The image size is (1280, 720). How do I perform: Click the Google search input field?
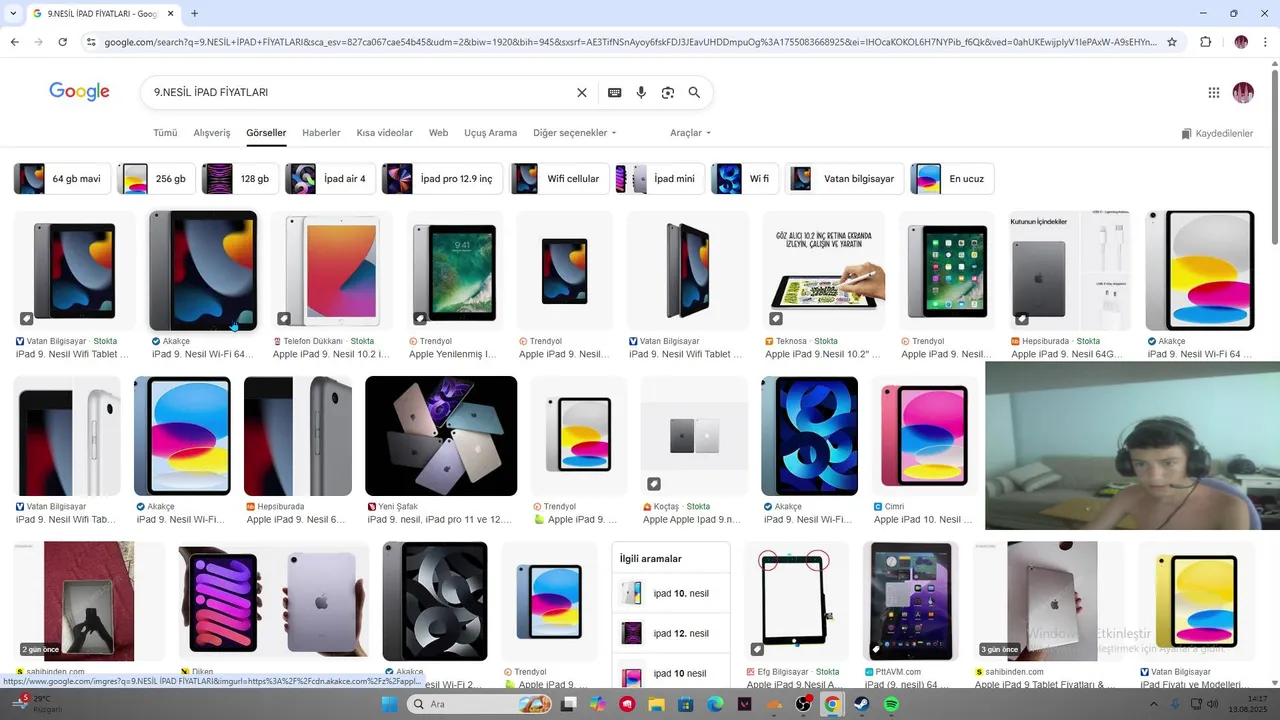point(360,92)
